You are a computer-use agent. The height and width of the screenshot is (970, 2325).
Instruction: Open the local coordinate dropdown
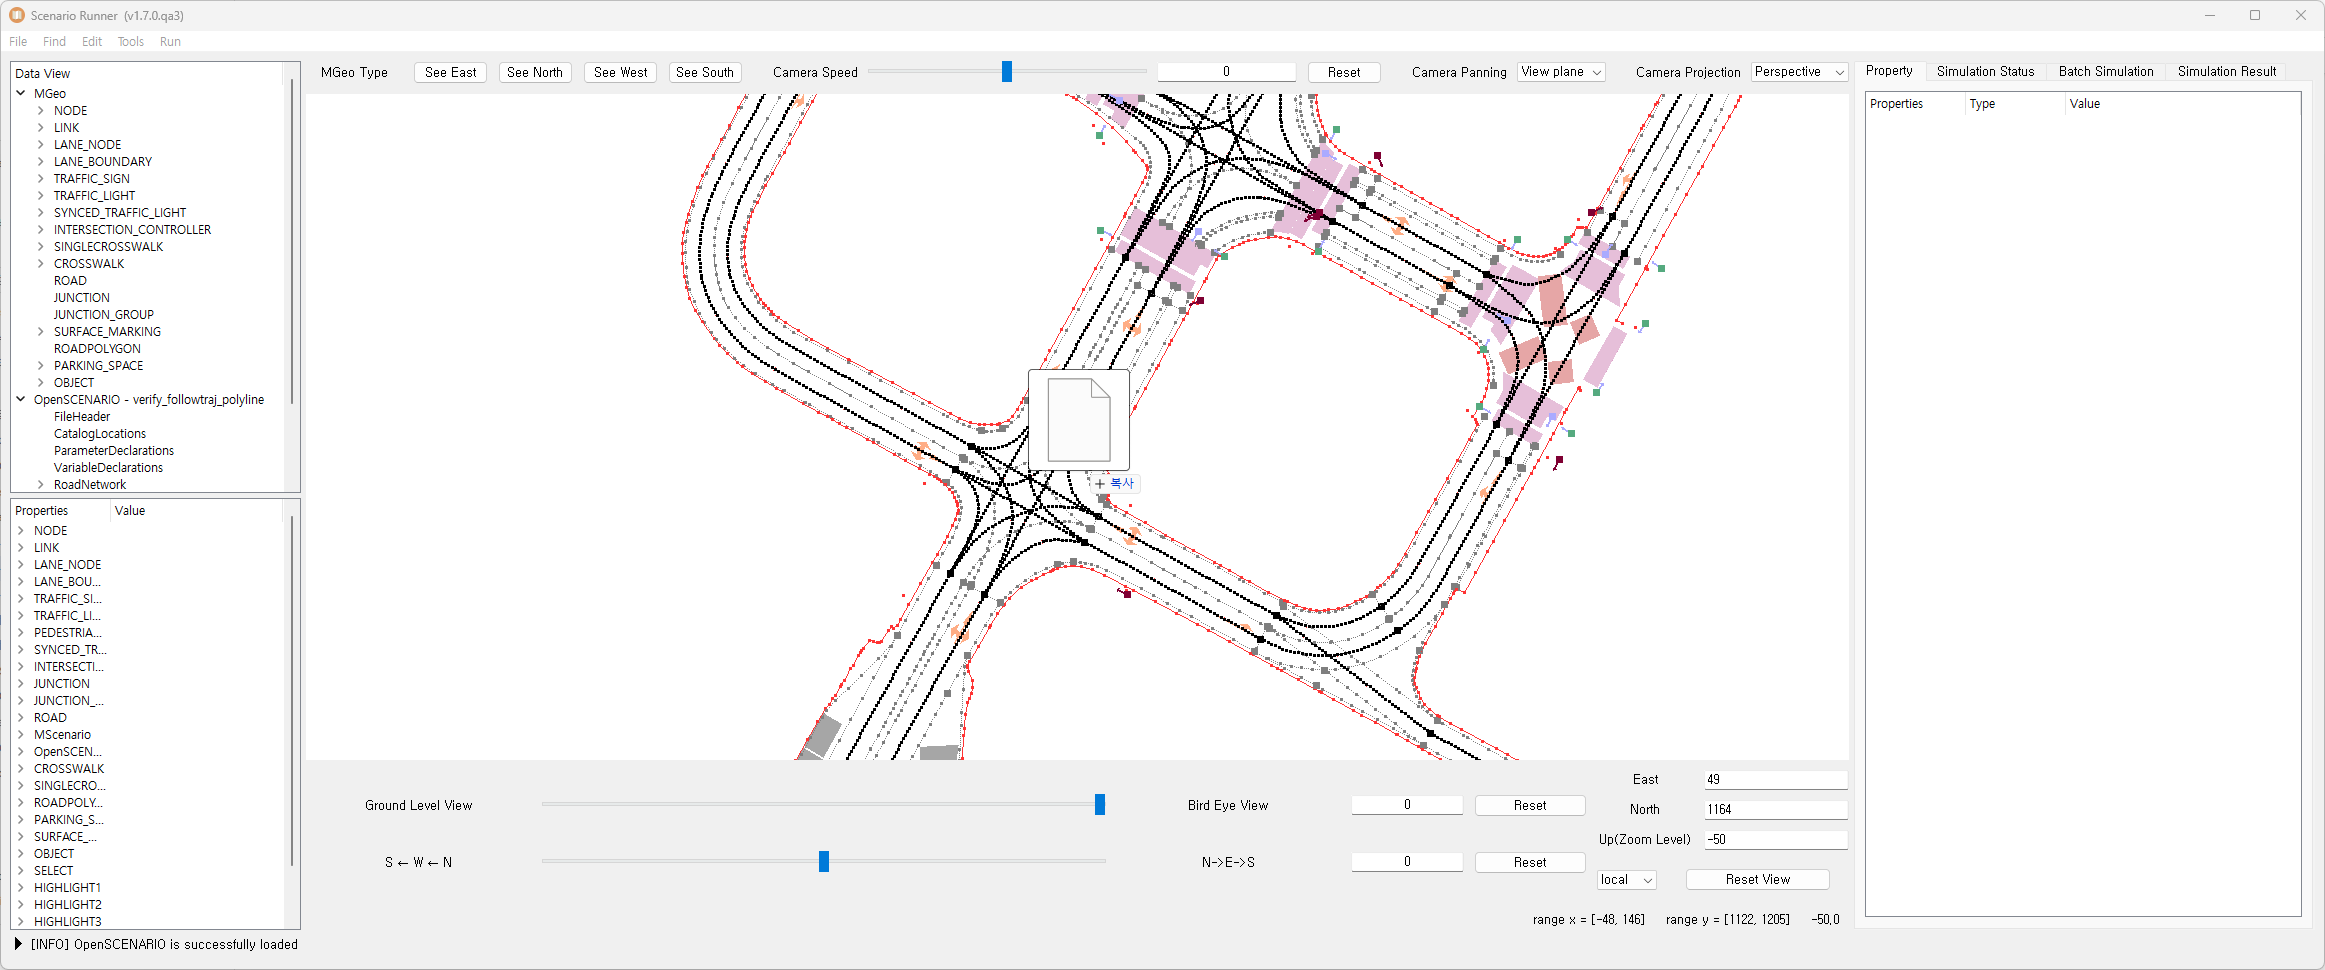pyautogui.click(x=1626, y=880)
